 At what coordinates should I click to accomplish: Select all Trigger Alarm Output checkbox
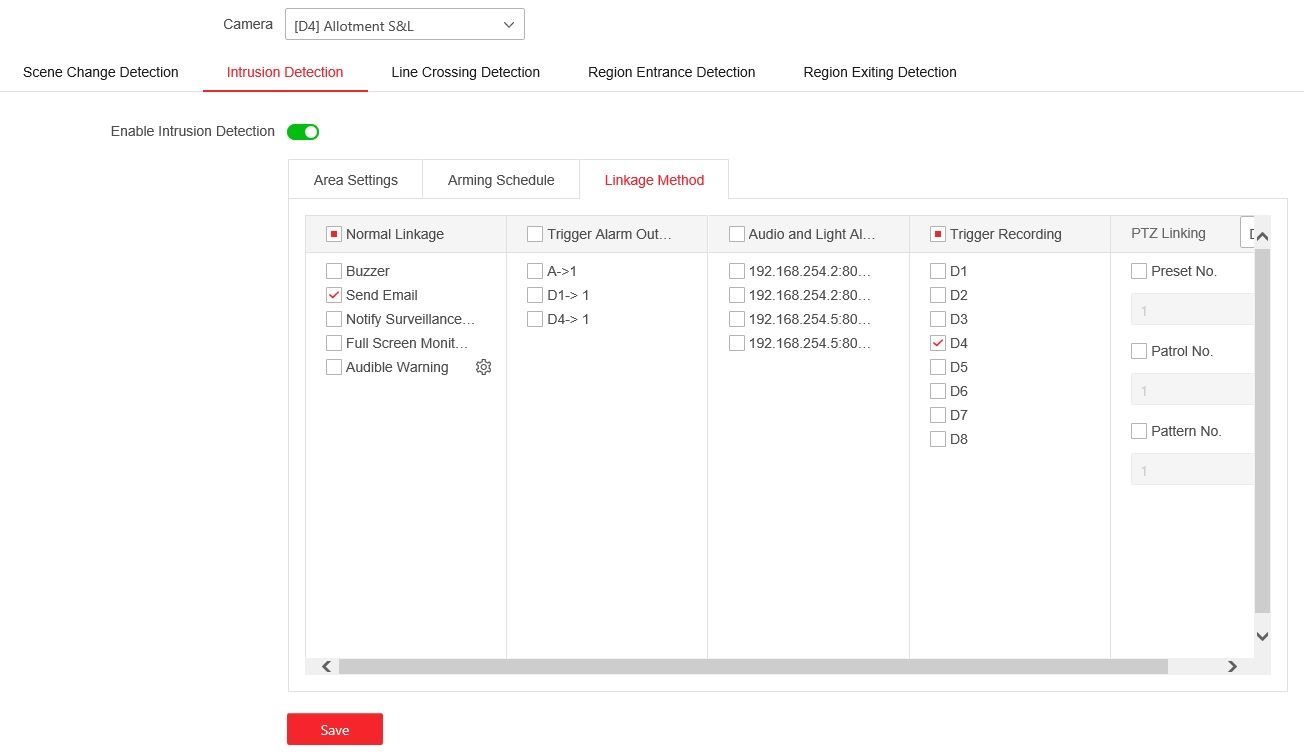(x=535, y=234)
